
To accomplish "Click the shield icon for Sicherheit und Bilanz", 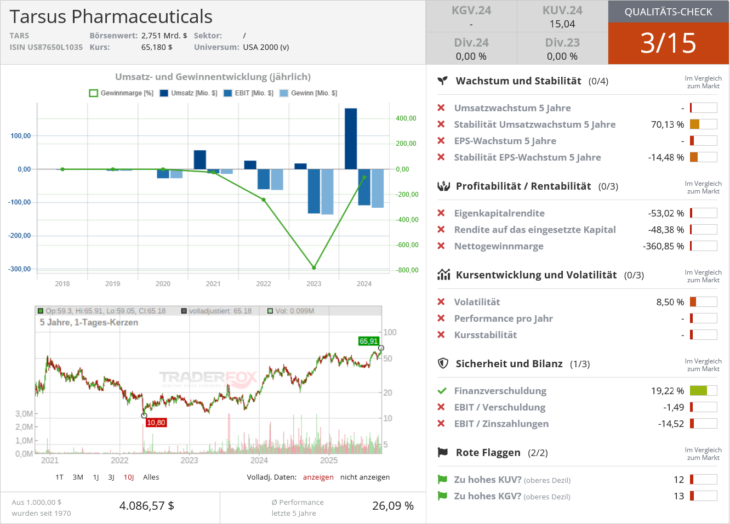I will (442, 364).
